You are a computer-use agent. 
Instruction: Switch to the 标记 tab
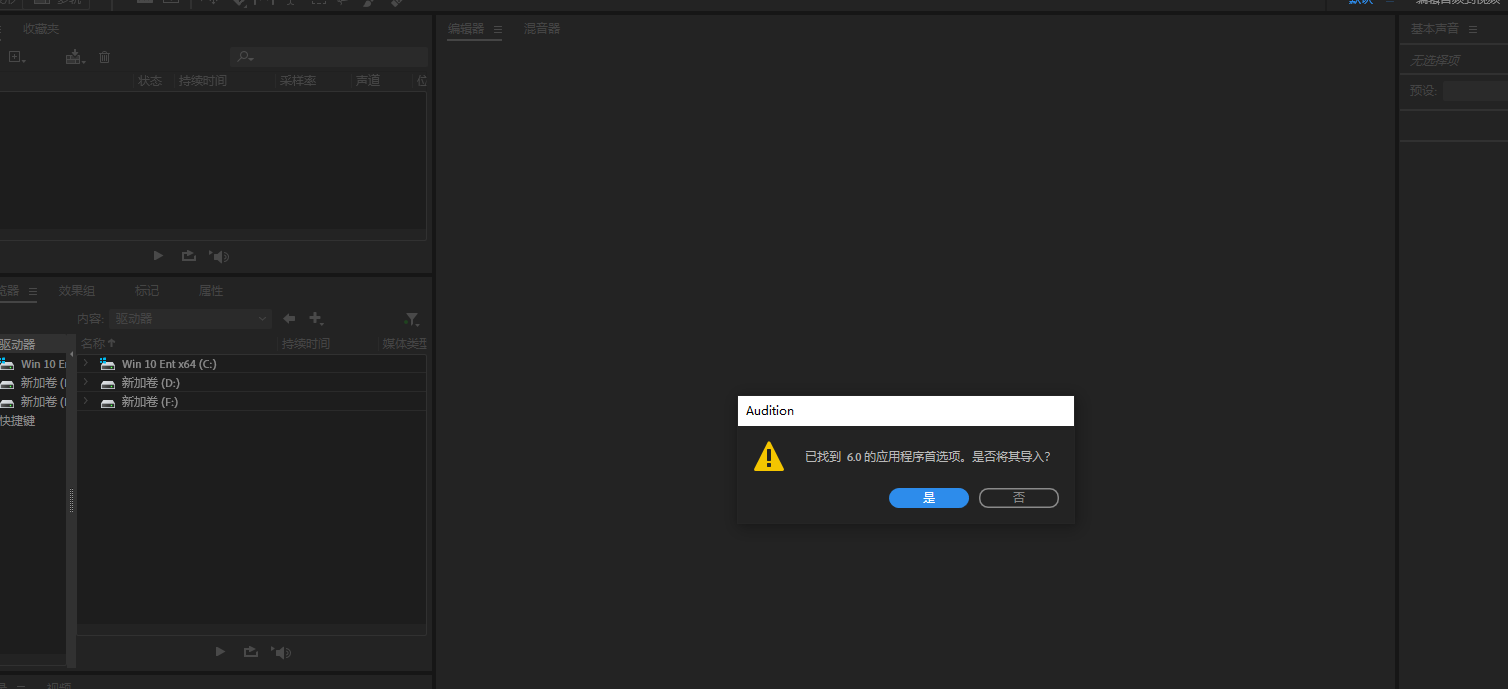147,291
